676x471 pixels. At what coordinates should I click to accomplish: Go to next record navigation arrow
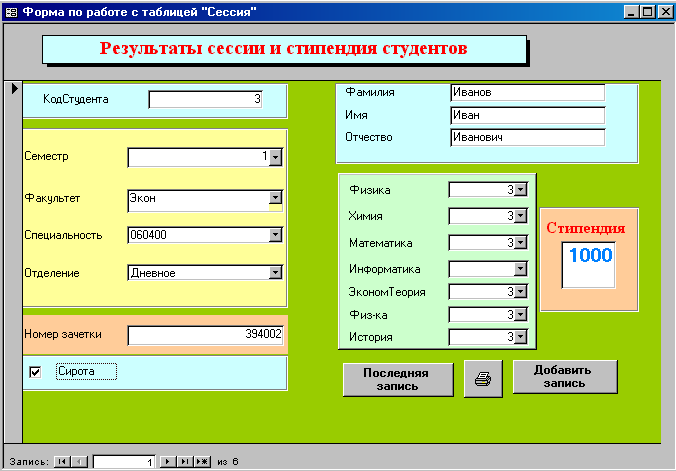168,462
